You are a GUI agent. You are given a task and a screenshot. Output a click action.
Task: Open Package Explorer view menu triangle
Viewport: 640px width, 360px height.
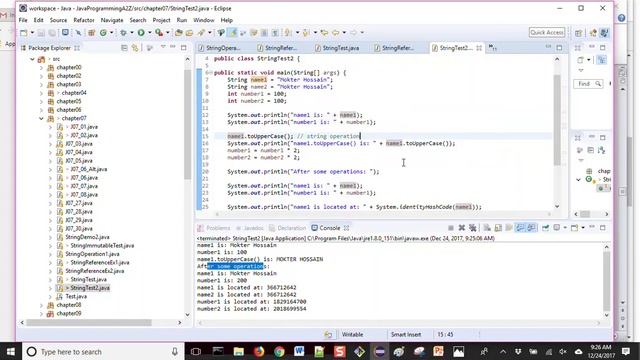click(163, 47)
